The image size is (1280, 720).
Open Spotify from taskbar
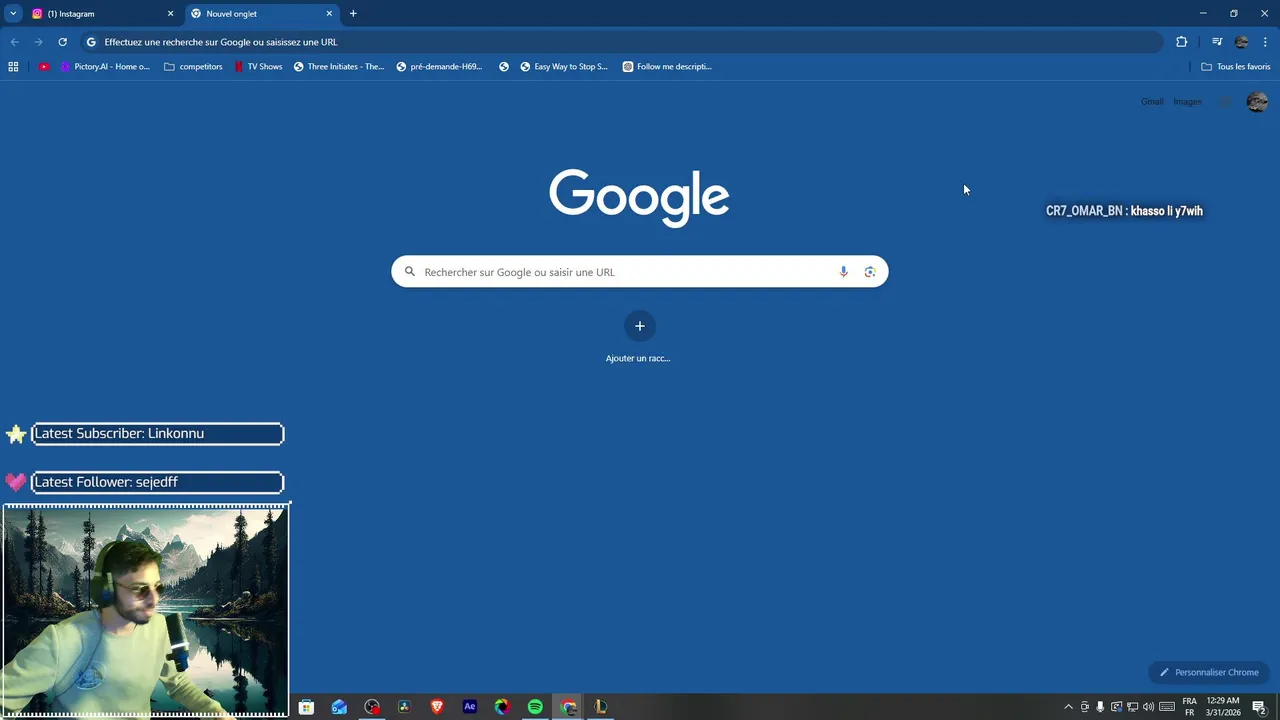click(535, 707)
